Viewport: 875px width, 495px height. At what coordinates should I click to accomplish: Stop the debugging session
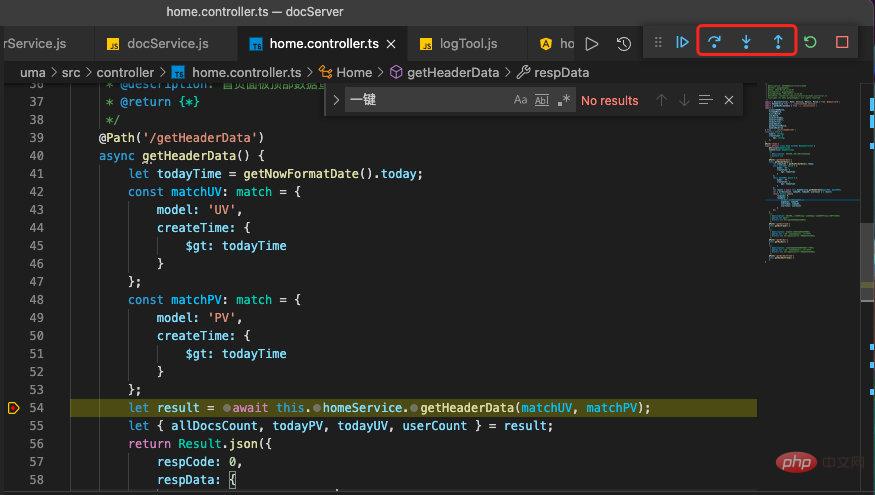coord(842,43)
